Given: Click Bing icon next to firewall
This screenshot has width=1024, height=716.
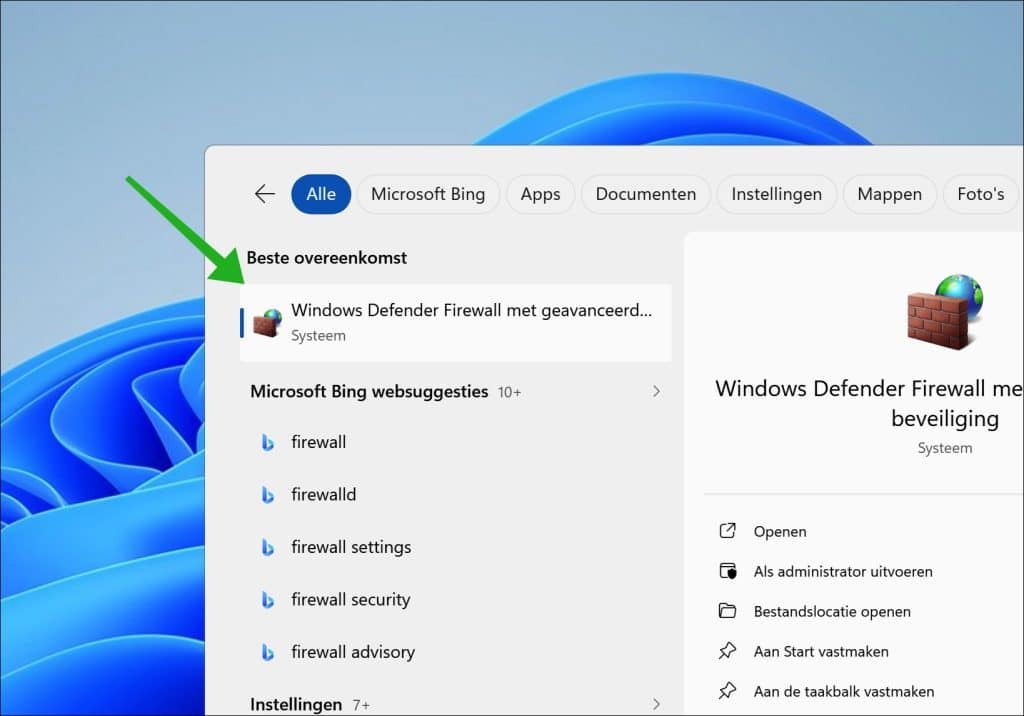Looking at the screenshot, I should click(267, 442).
